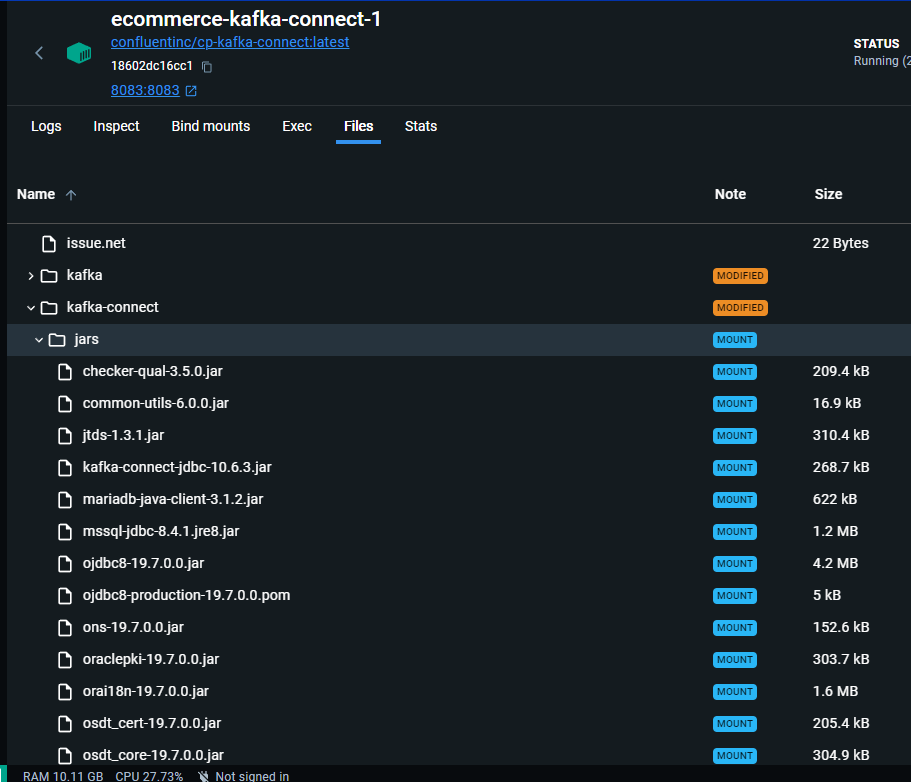The image size is (911, 782).
Task: Click file icon of osdt_core-19.7.0.0.jar
Action: click(65, 755)
